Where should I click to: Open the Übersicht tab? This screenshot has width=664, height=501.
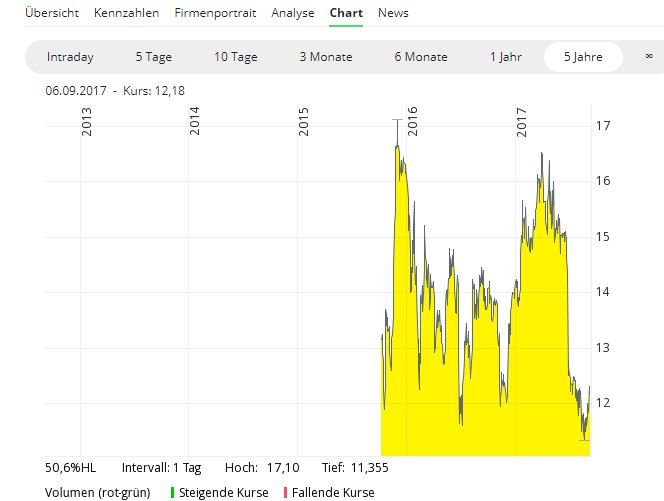[54, 13]
